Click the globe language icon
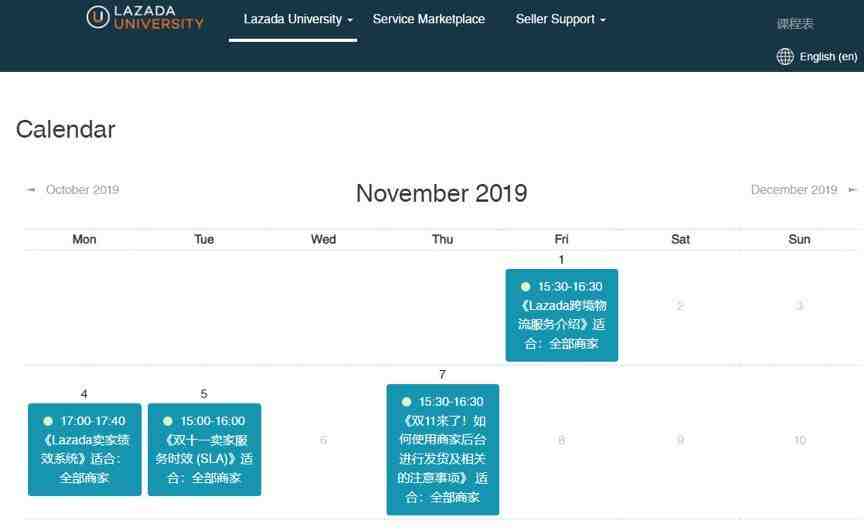 pos(785,57)
